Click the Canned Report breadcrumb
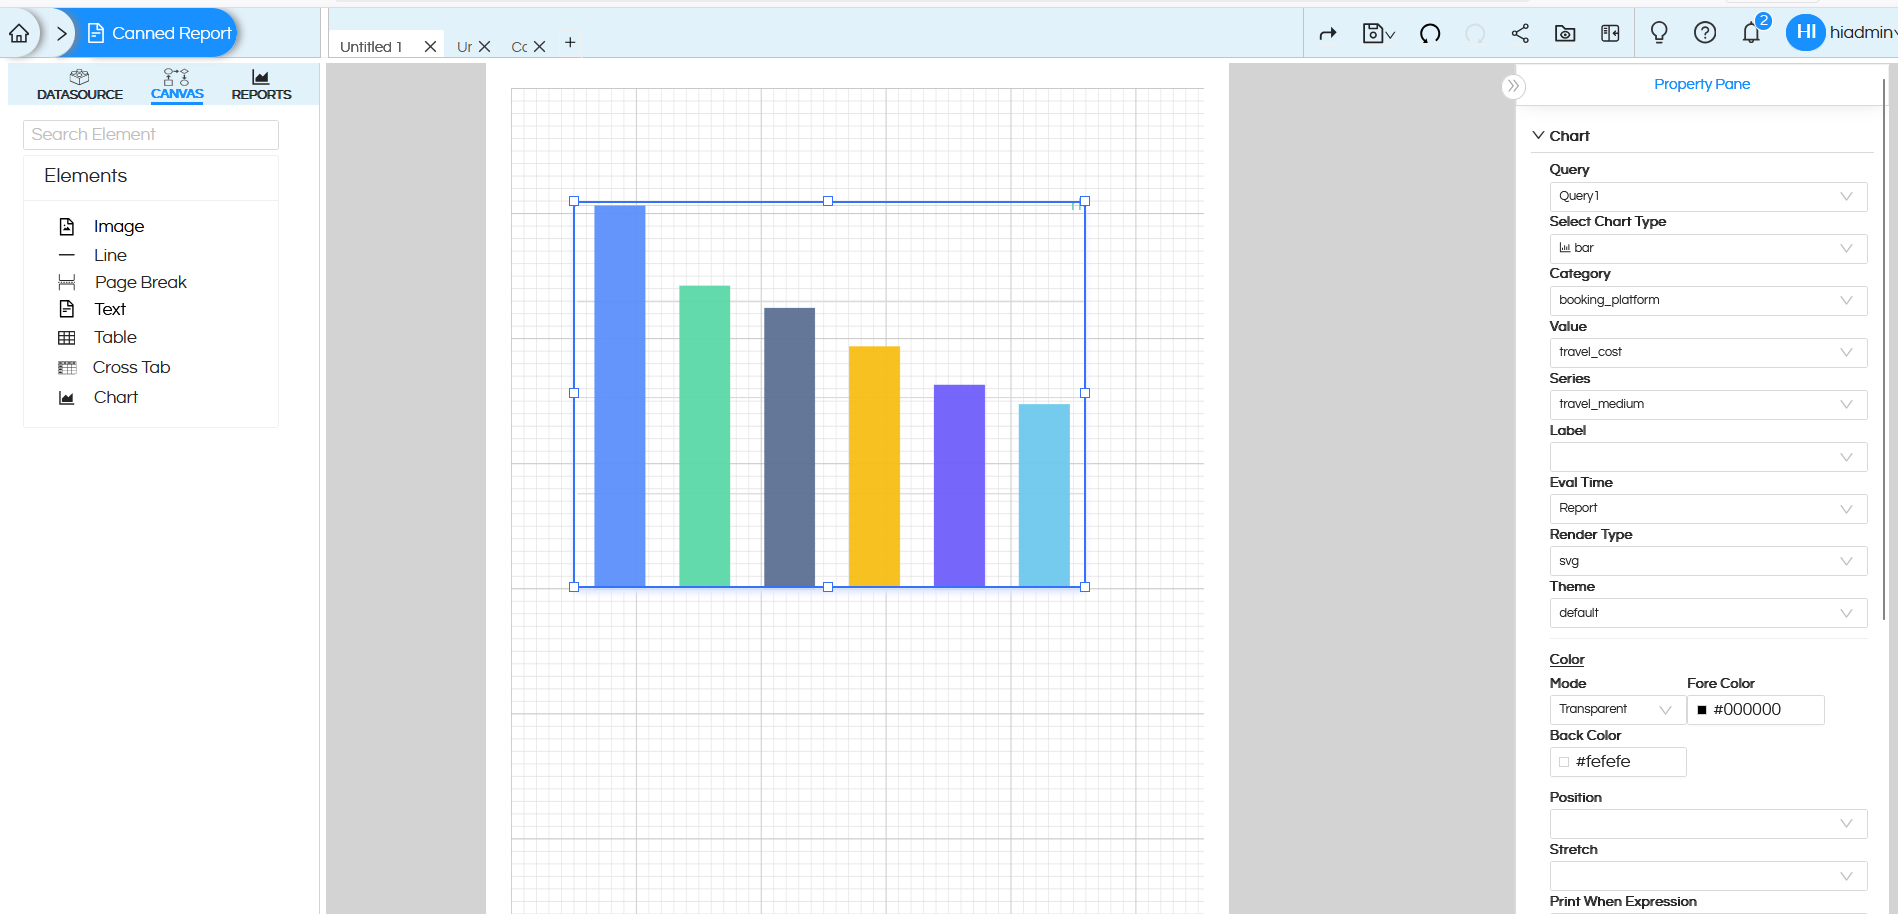Screen dimensions: 1898x914 (160, 33)
